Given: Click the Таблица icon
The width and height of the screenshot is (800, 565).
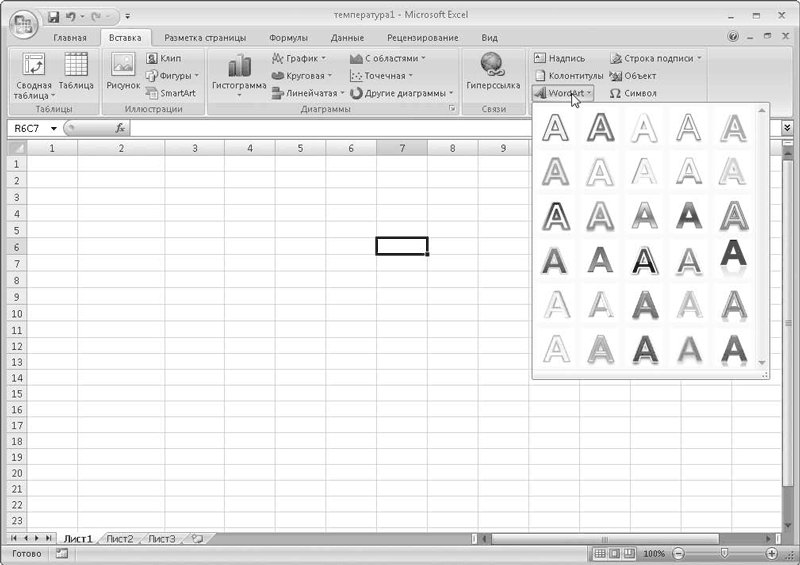Looking at the screenshot, I should pos(76,73).
